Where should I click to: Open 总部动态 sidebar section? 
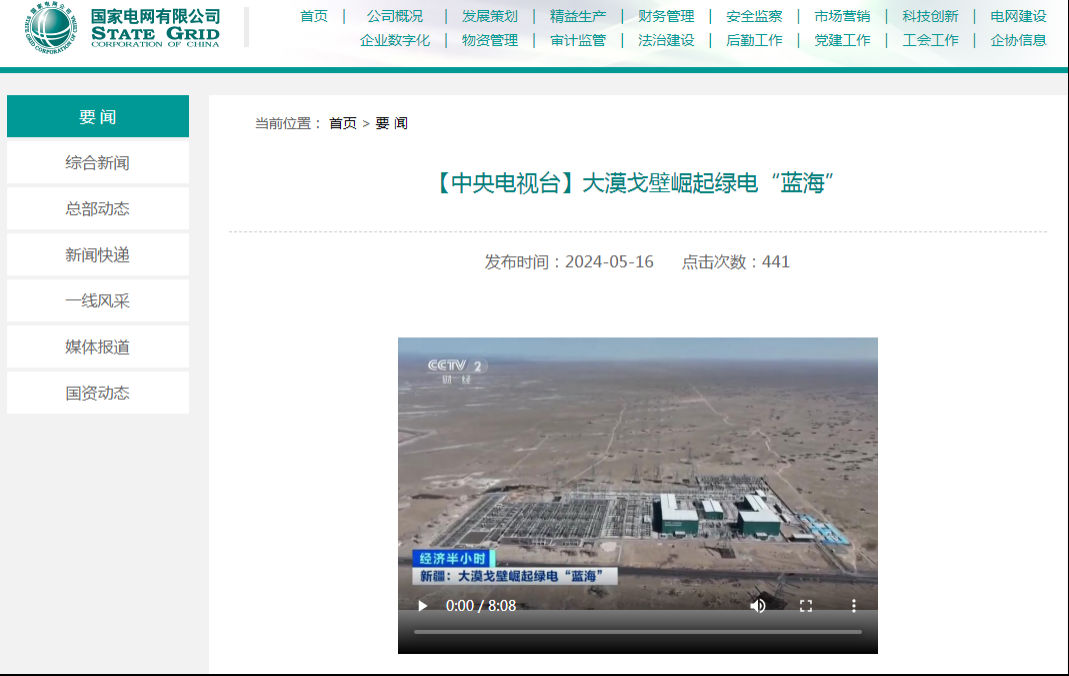click(97, 209)
